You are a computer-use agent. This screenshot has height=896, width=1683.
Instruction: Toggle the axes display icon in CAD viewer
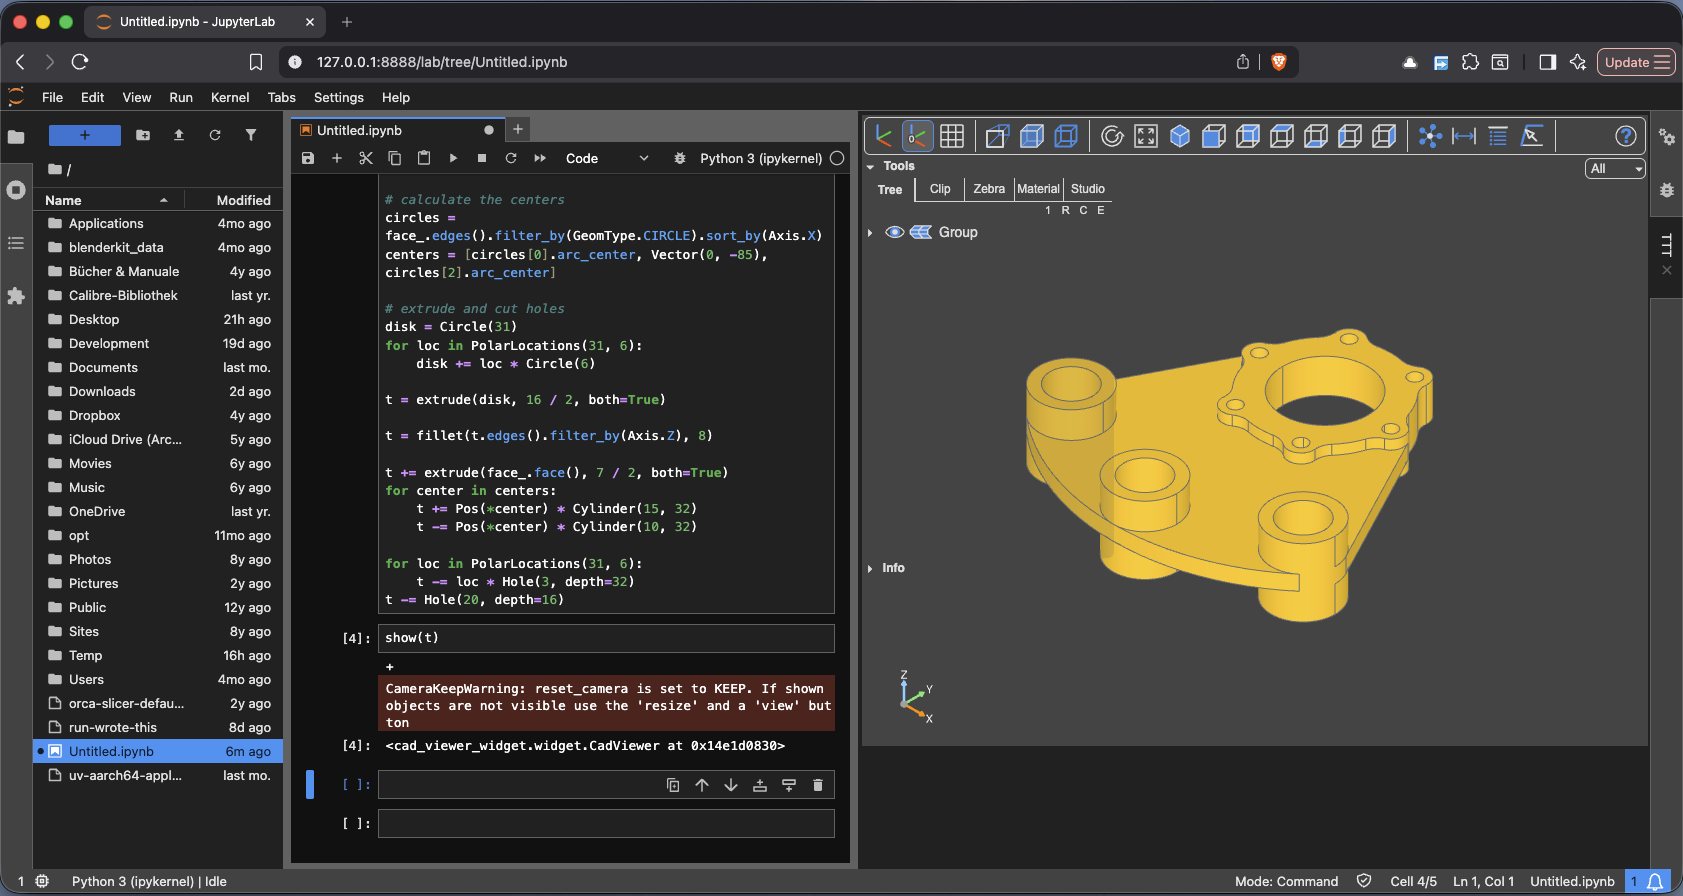tap(884, 136)
